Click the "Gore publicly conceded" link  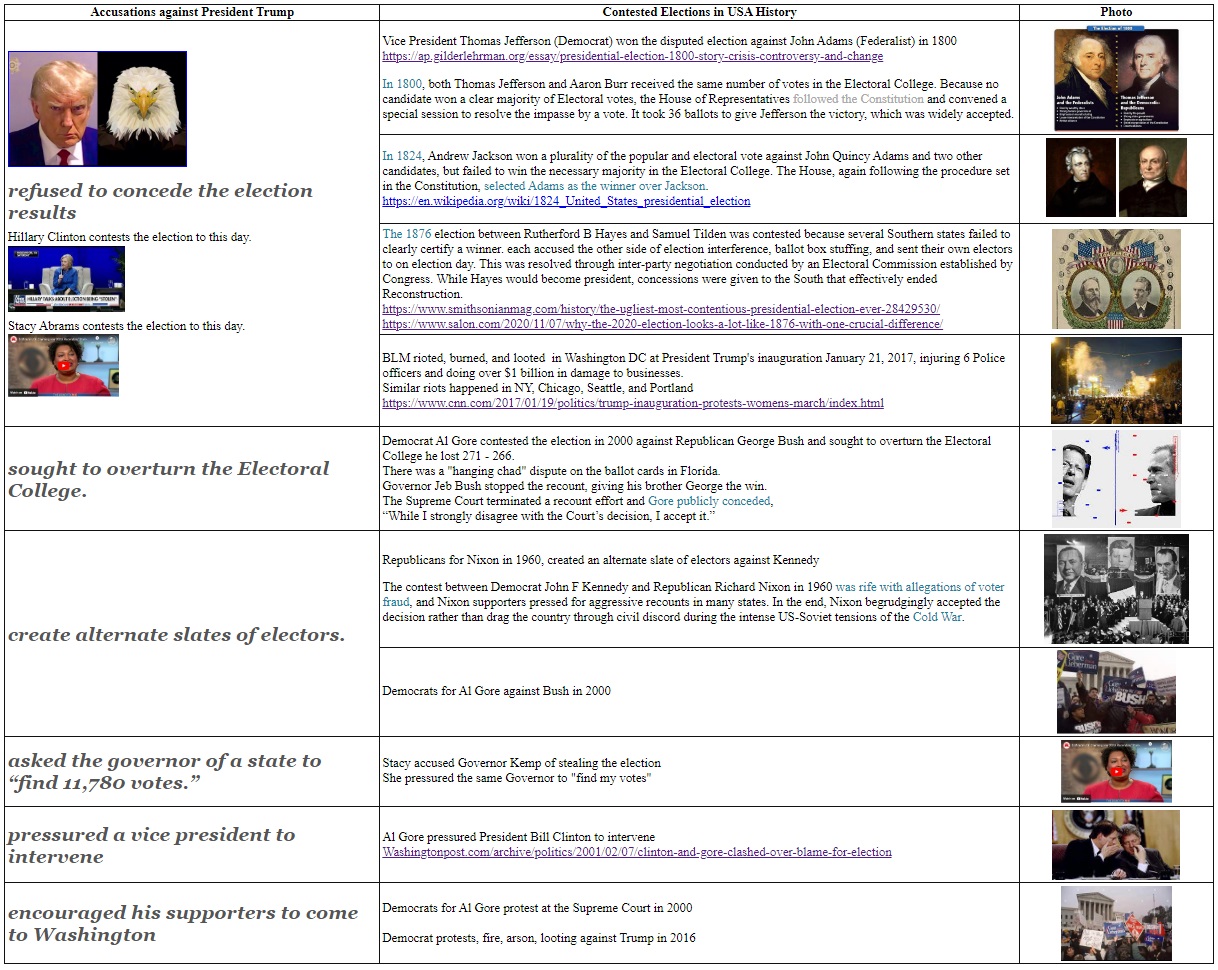pyautogui.click(x=709, y=501)
